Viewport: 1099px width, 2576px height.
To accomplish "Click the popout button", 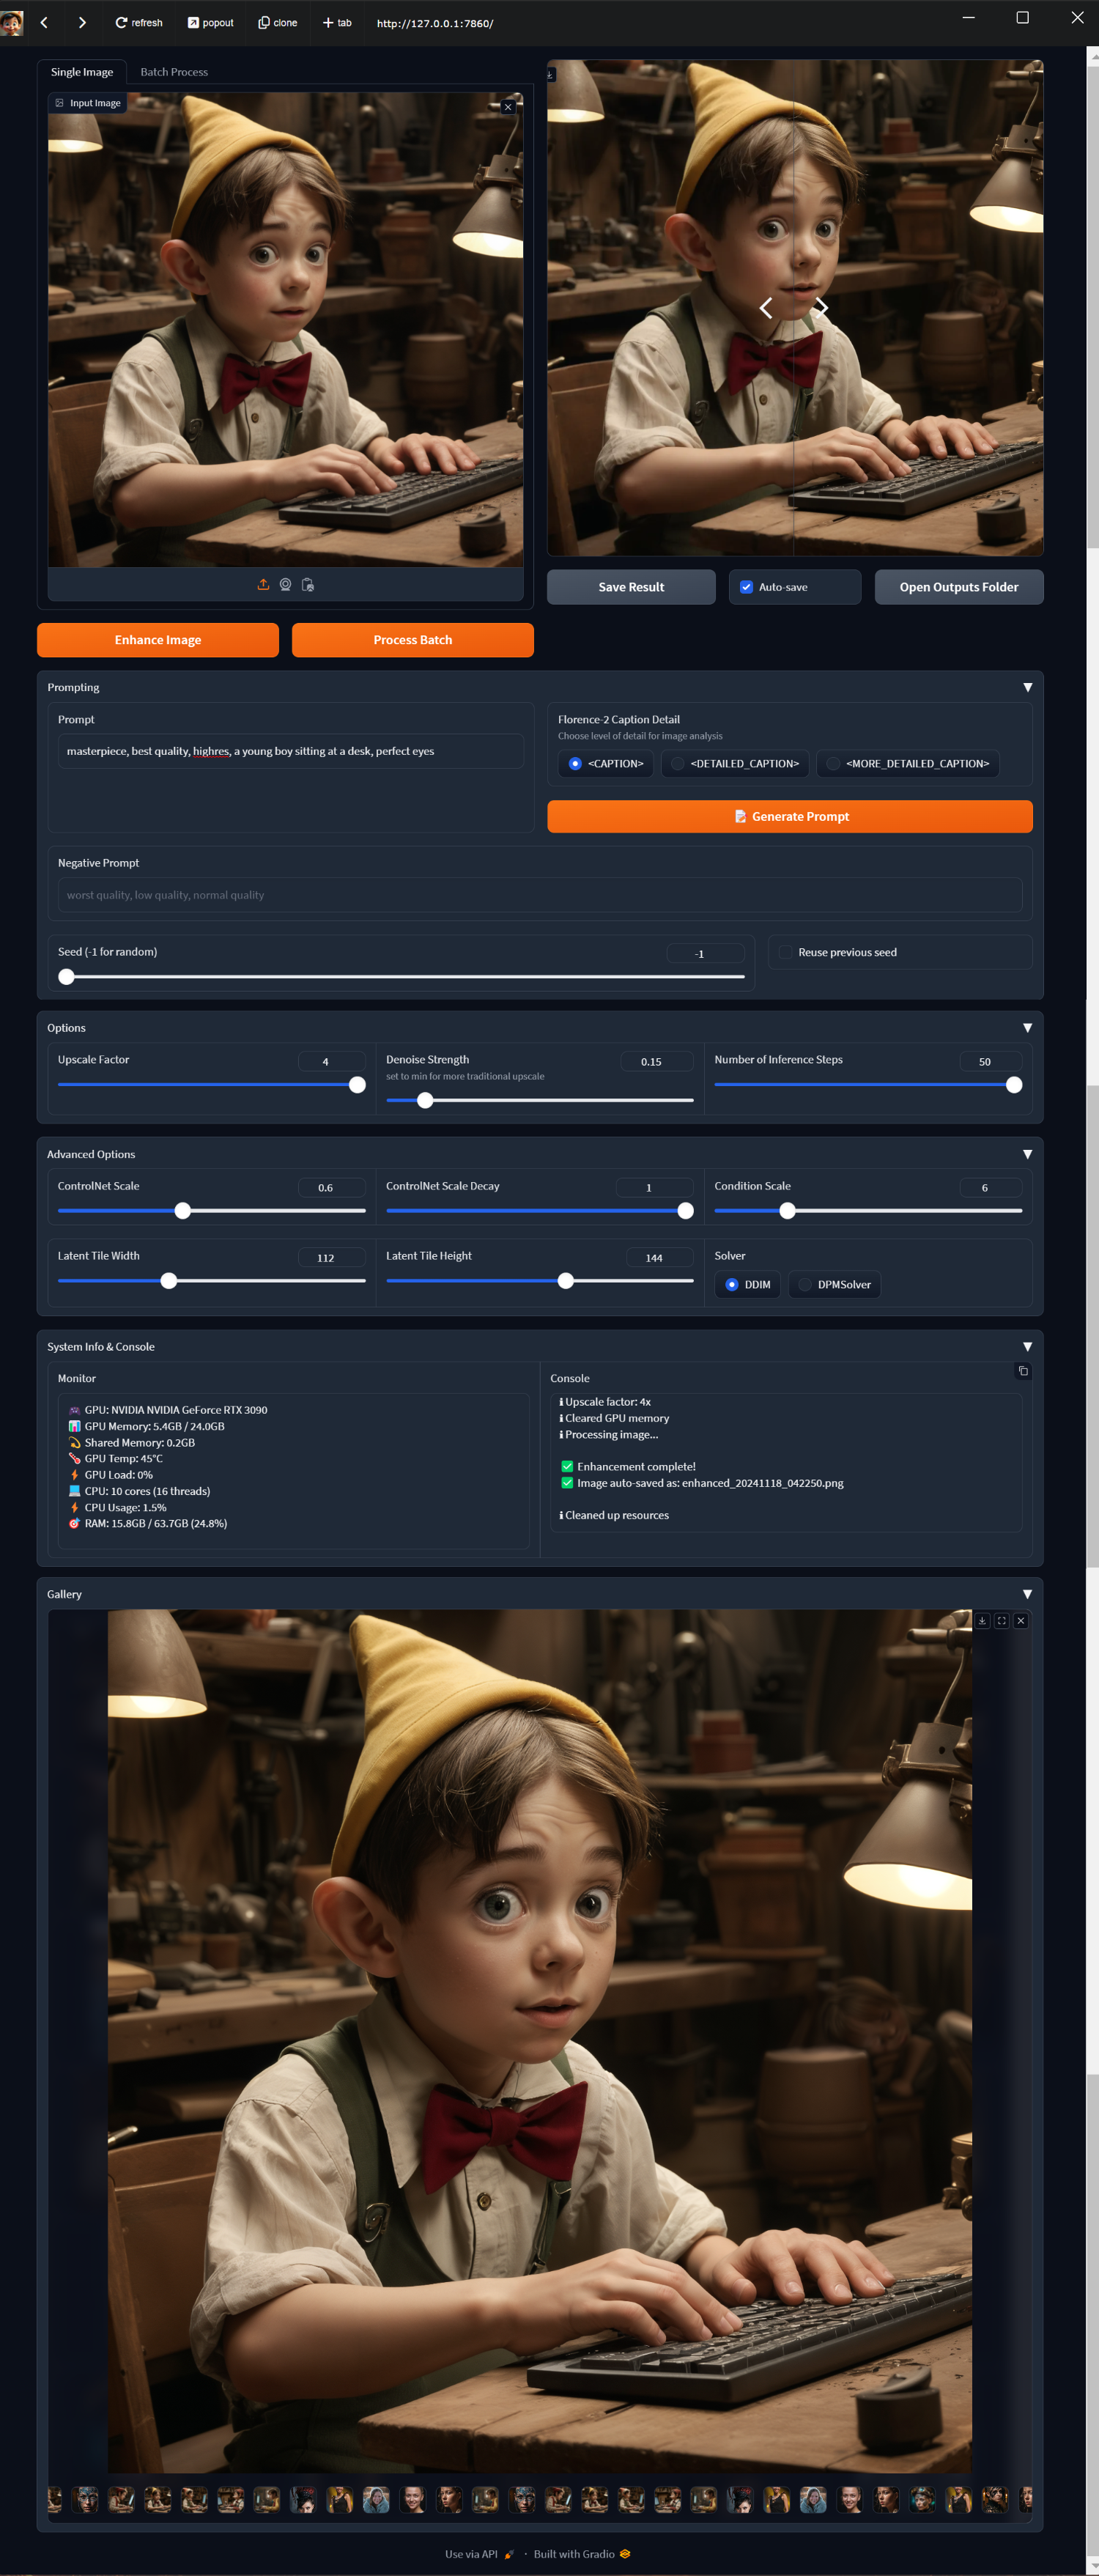I will pyautogui.click(x=211, y=22).
